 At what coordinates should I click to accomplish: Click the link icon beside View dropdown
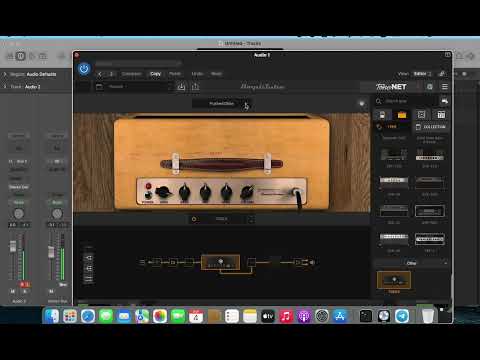tap(442, 74)
